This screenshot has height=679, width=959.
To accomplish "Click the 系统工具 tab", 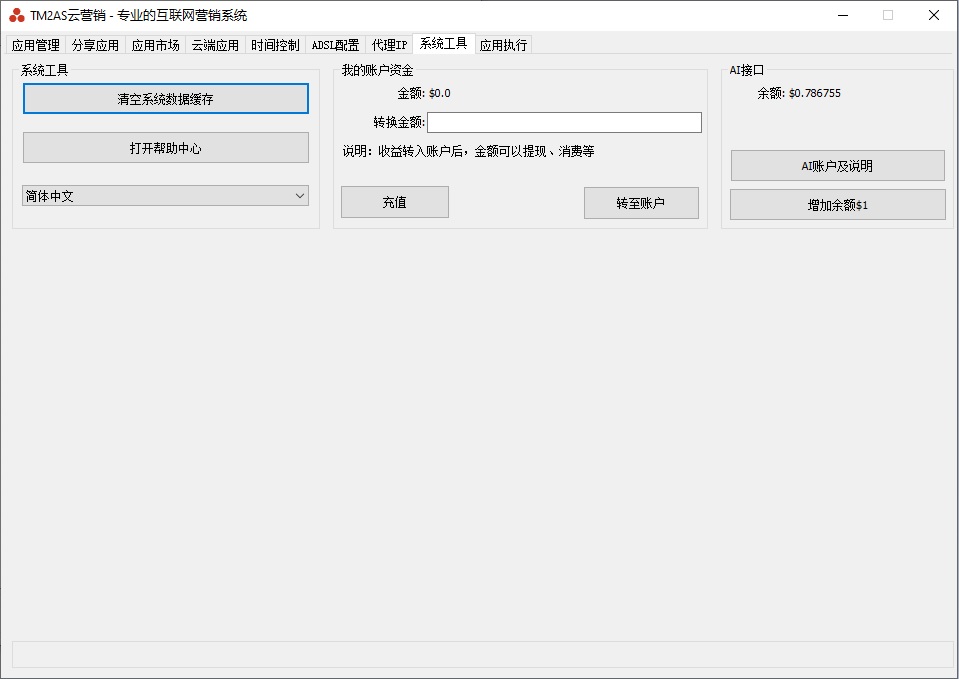I will point(443,44).
